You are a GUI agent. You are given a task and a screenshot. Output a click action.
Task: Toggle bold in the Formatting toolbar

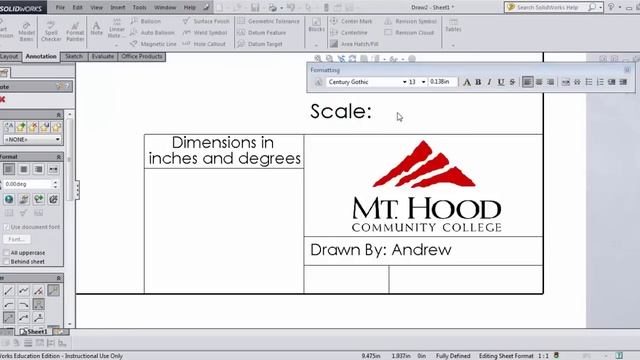[478, 82]
